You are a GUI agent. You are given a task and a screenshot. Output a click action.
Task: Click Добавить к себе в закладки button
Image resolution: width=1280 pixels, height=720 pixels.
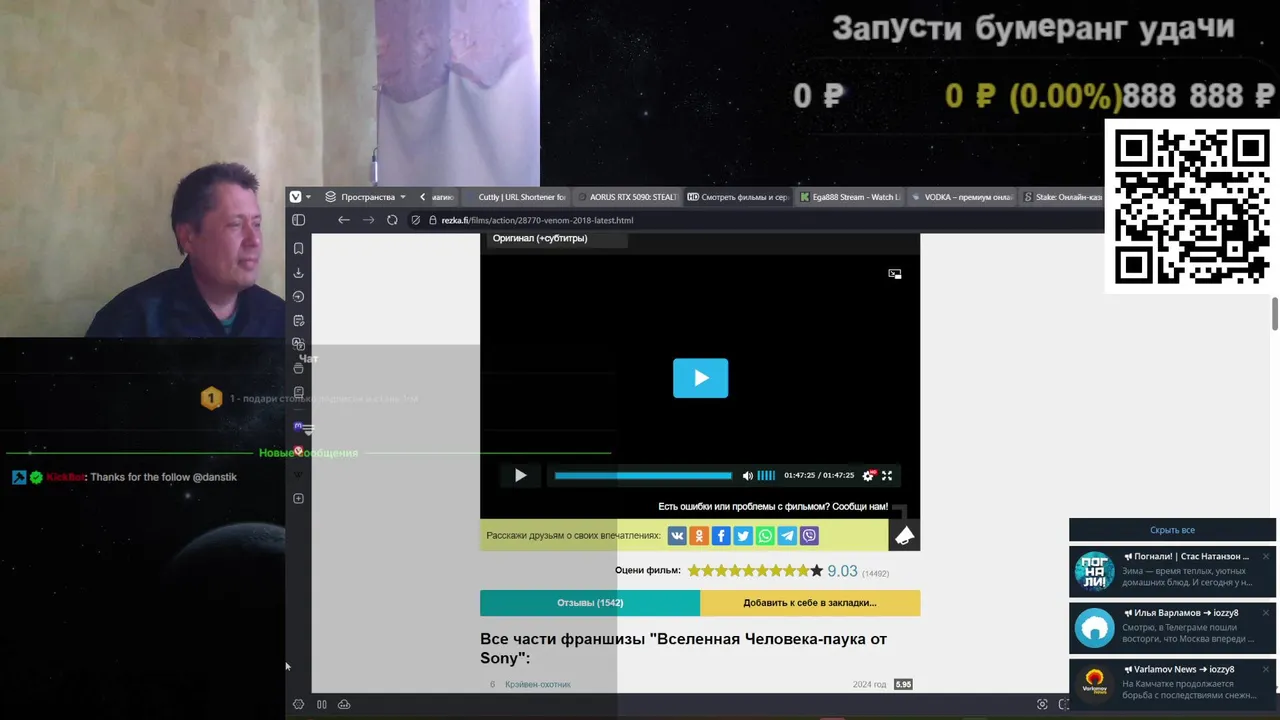810,603
